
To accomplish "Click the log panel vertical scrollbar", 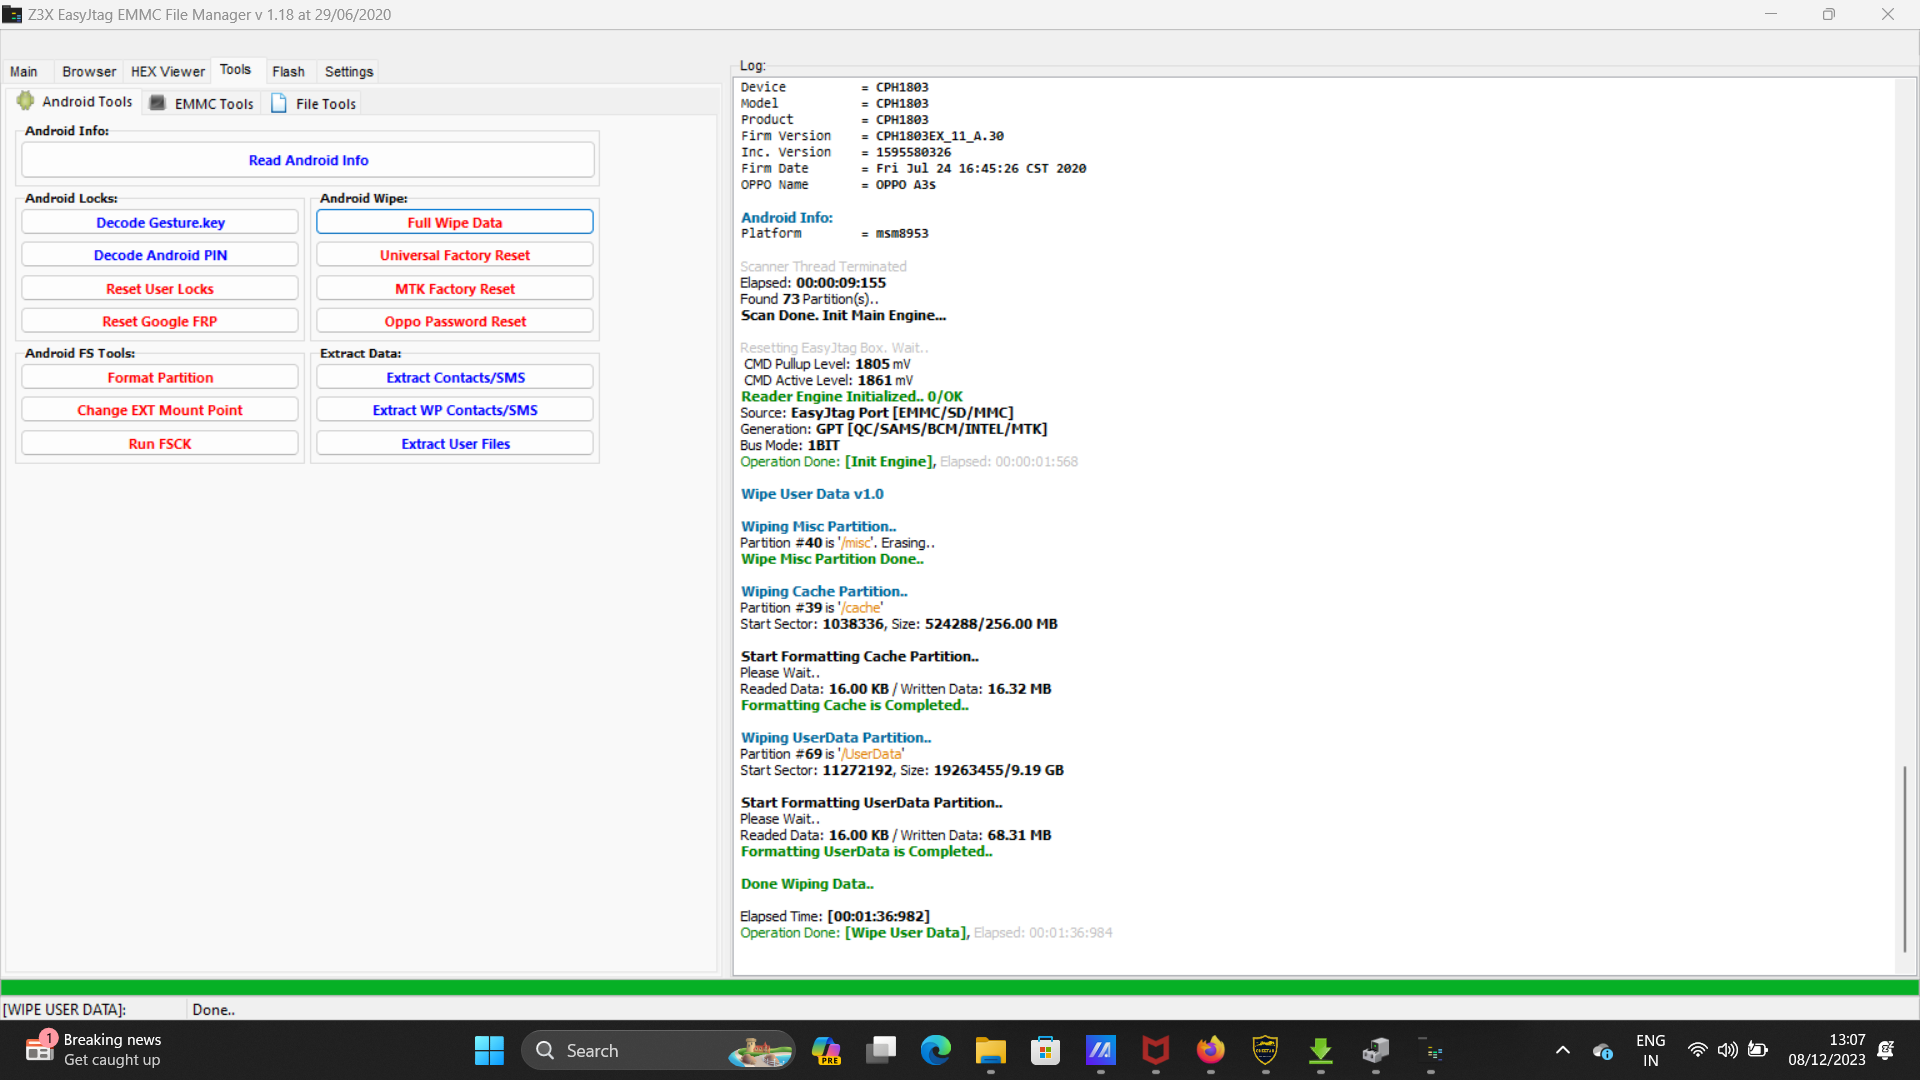I will pos(1904,859).
